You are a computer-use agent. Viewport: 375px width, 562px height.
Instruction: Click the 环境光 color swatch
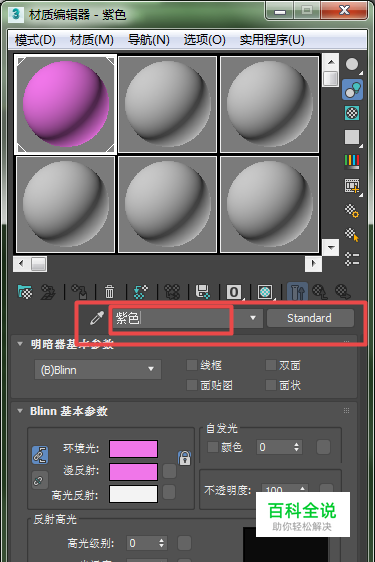coord(133,449)
